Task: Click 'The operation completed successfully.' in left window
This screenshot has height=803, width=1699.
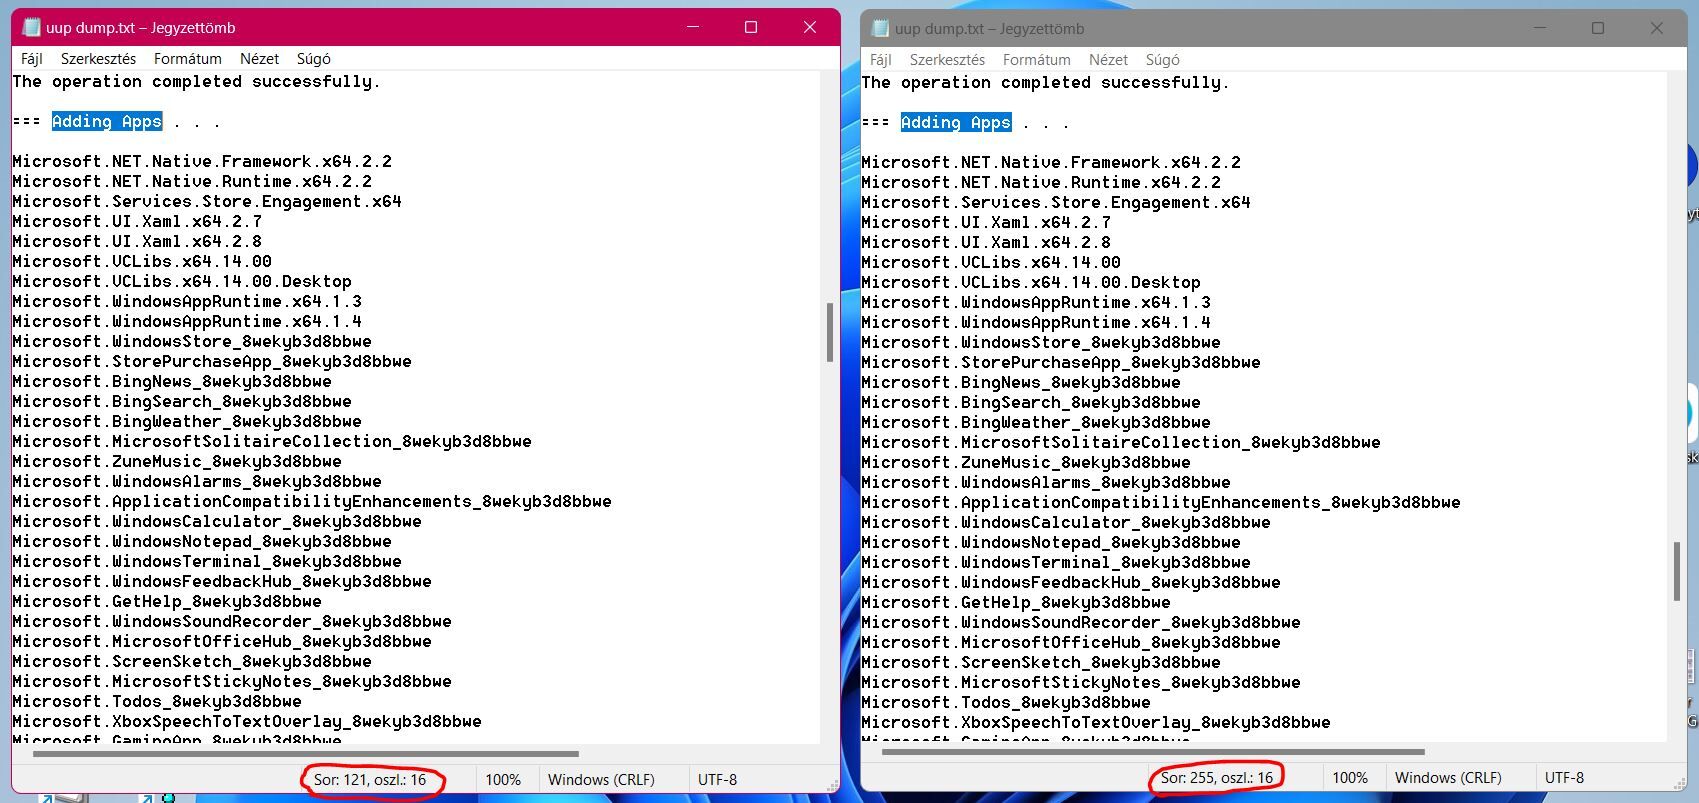Action: [x=197, y=81]
